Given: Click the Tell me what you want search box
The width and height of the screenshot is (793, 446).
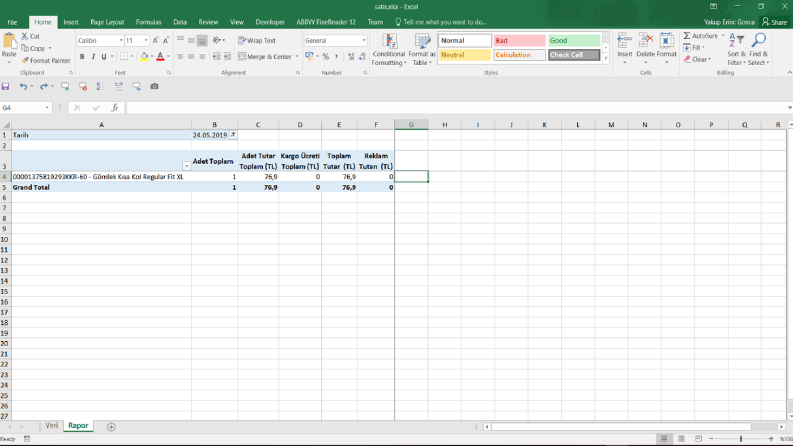Looking at the screenshot, I should click(441, 22).
